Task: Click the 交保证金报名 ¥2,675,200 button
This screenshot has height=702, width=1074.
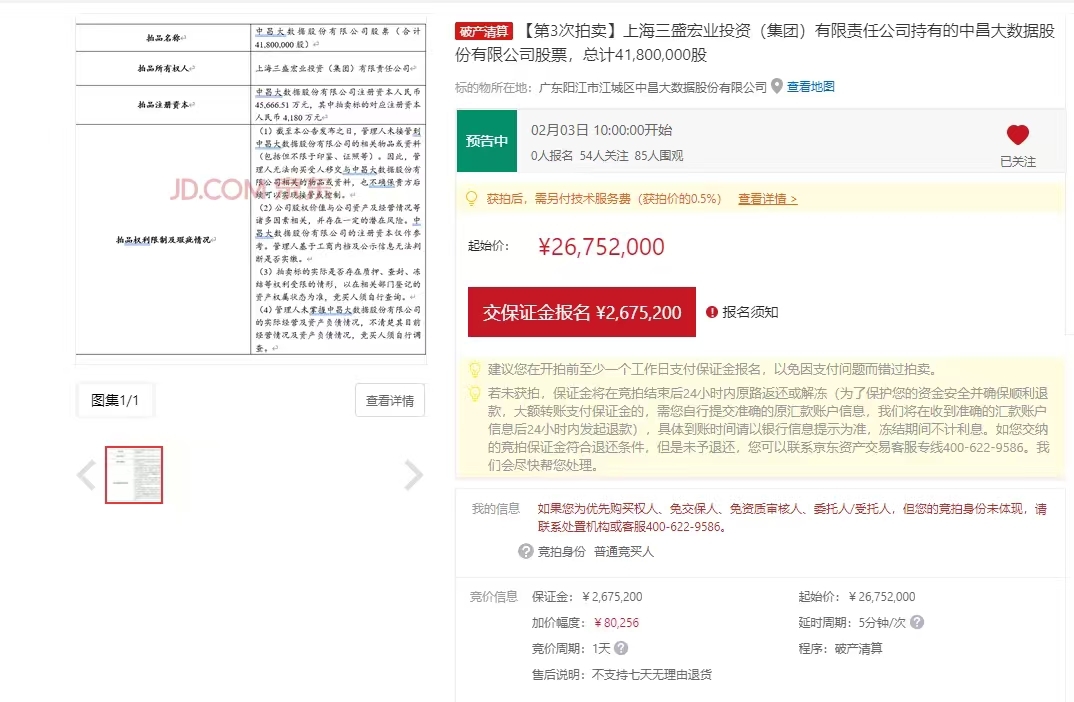Action: click(582, 312)
